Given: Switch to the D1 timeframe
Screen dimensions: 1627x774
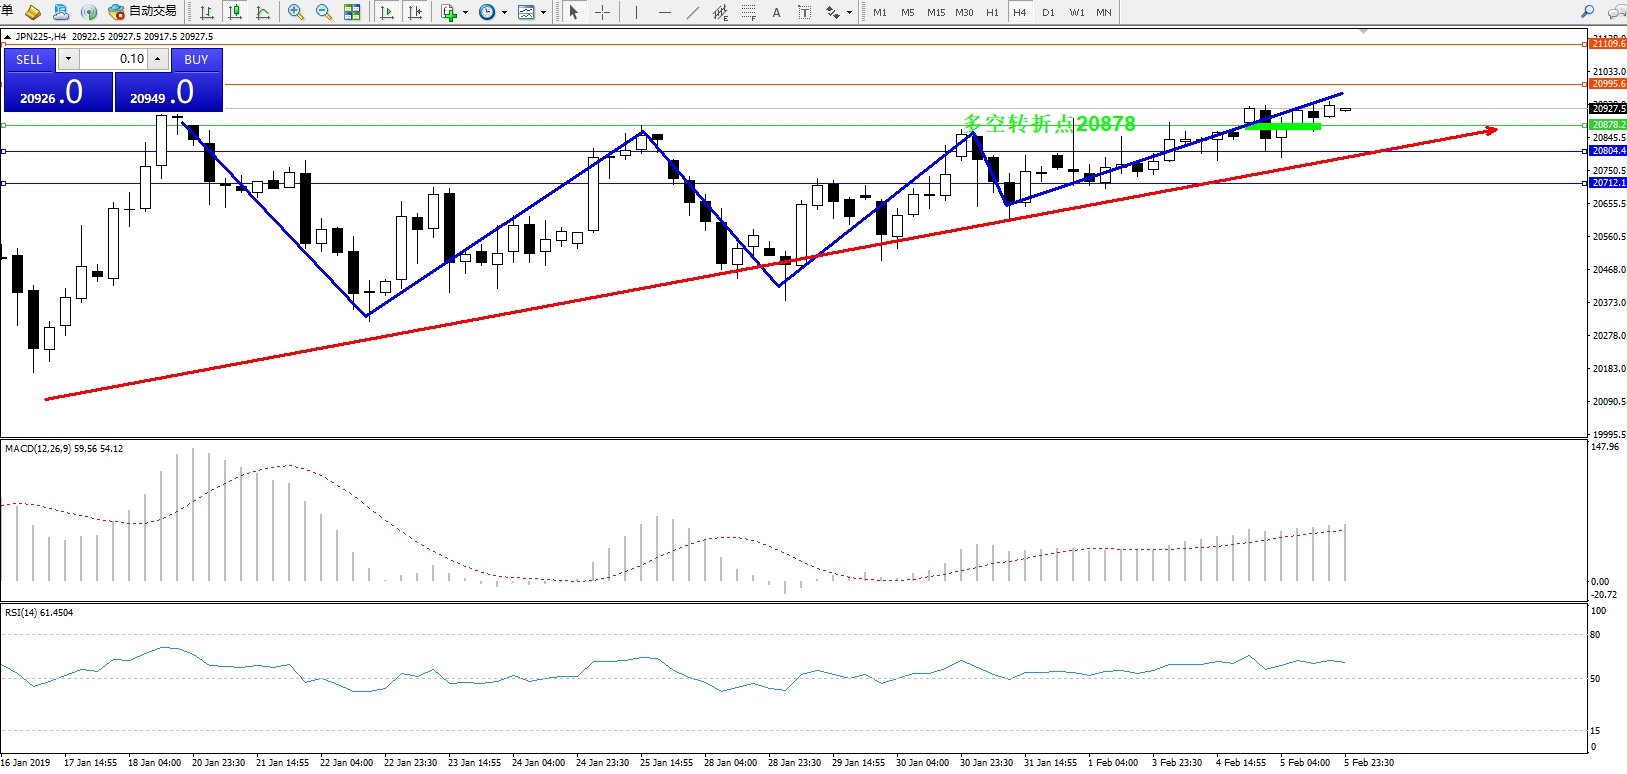Looking at the screenshot, I should pos(1048,12).
